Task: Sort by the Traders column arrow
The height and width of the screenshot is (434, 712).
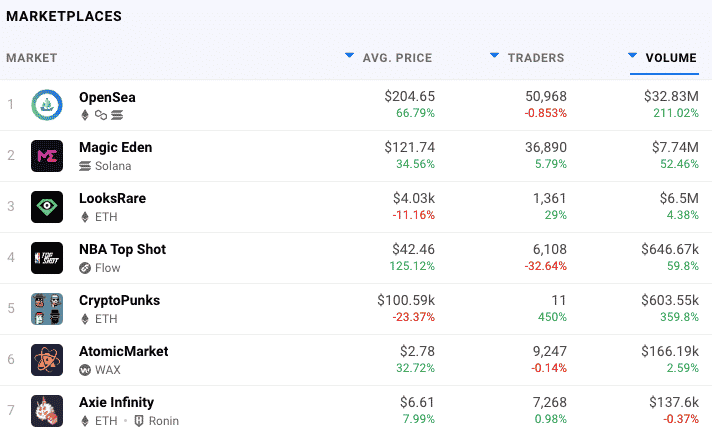Action: point(494,55)
